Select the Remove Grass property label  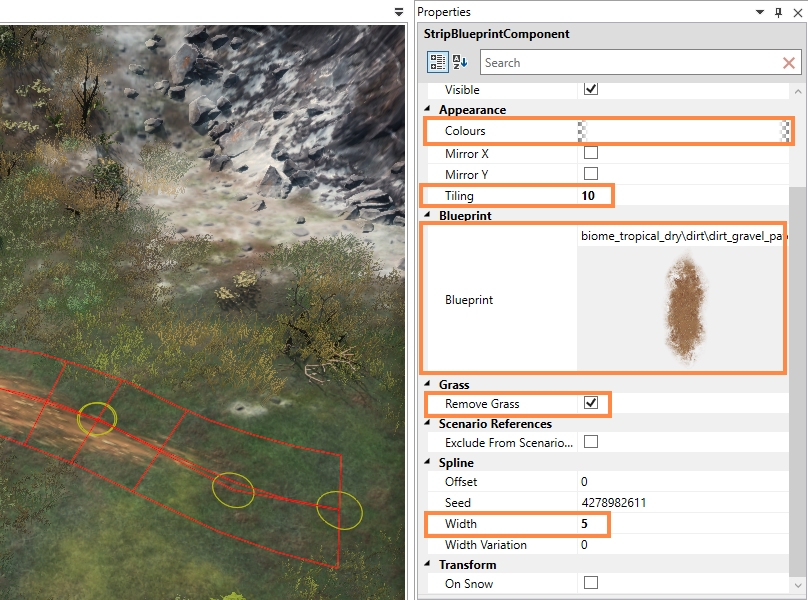pyautogui.click(x=482, y=404)
